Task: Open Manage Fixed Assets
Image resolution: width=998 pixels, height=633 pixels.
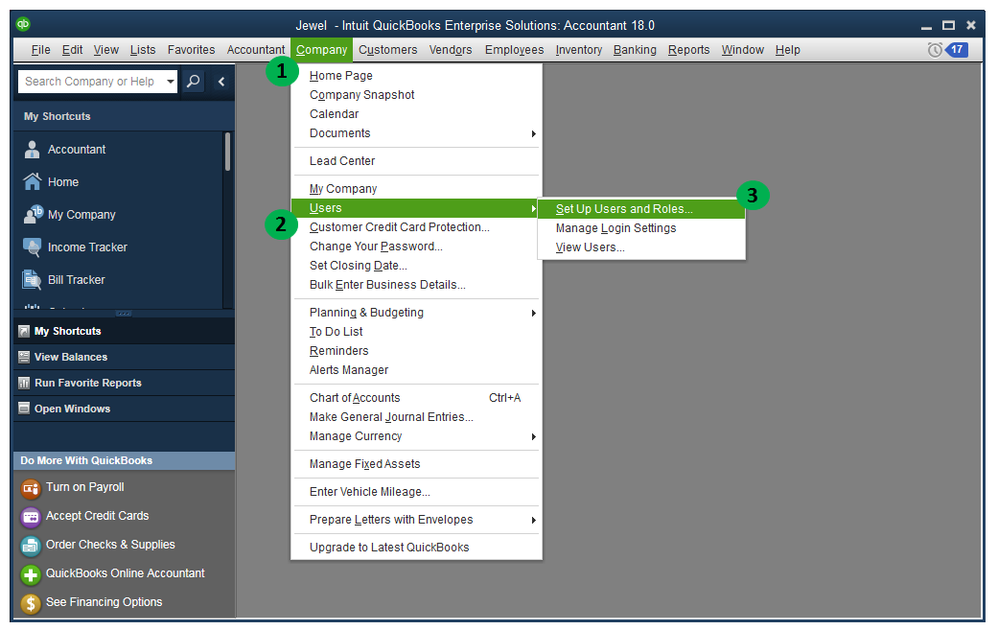Action: [x=416, y=464]
